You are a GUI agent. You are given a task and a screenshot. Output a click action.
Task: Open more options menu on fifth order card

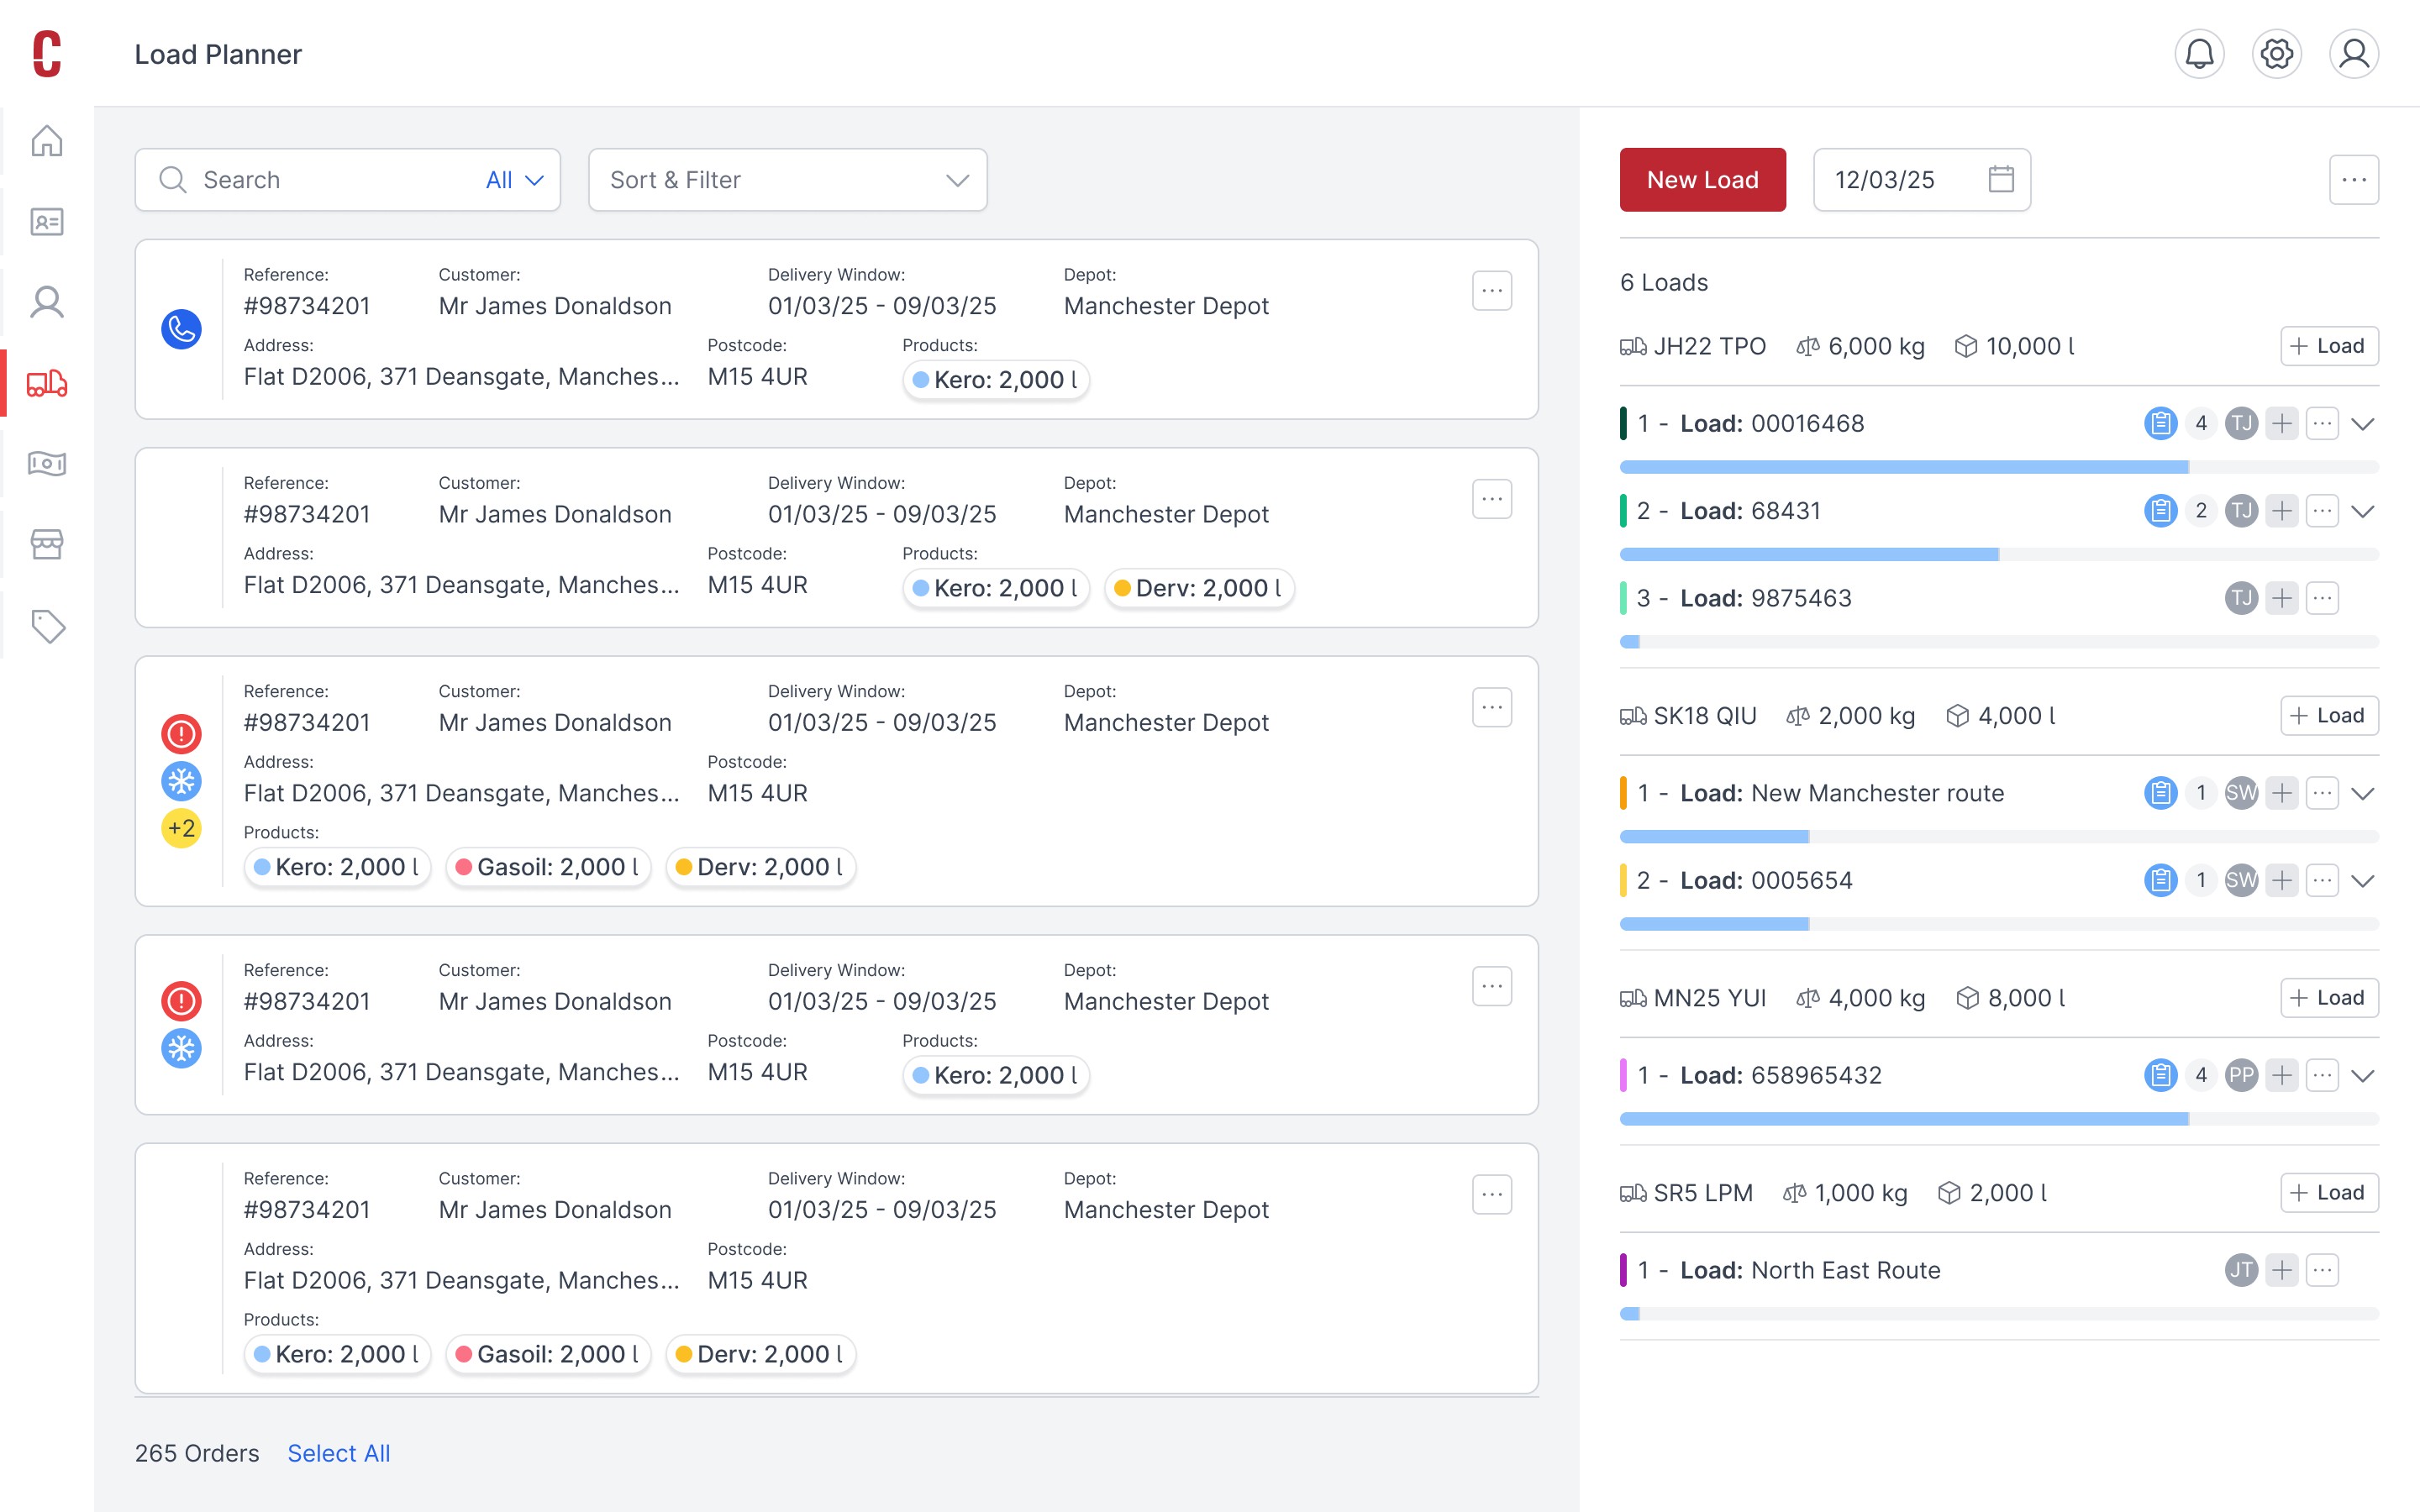[1491, 1194]
